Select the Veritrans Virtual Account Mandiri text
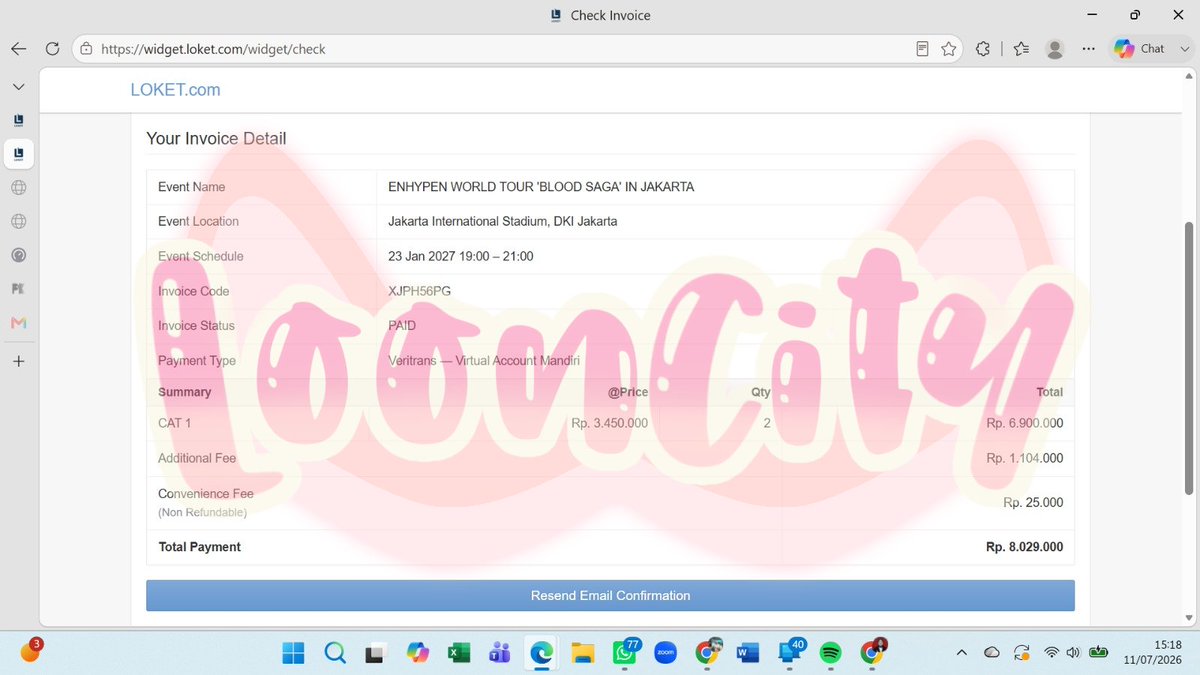This screenshot has width=1200, height=675. click(x=484, y=361)
